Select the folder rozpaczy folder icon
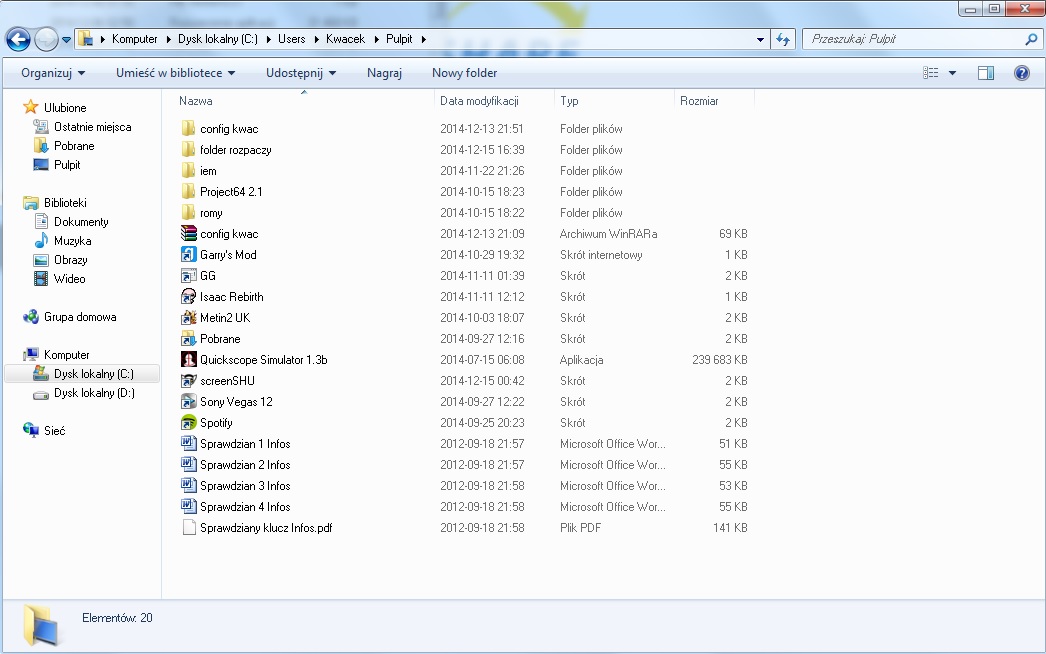This screenshot has width=1046, height=654. 189,149
